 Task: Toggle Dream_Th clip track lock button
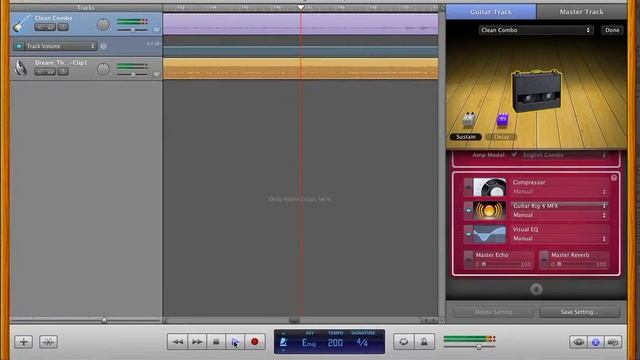[63, 72]
